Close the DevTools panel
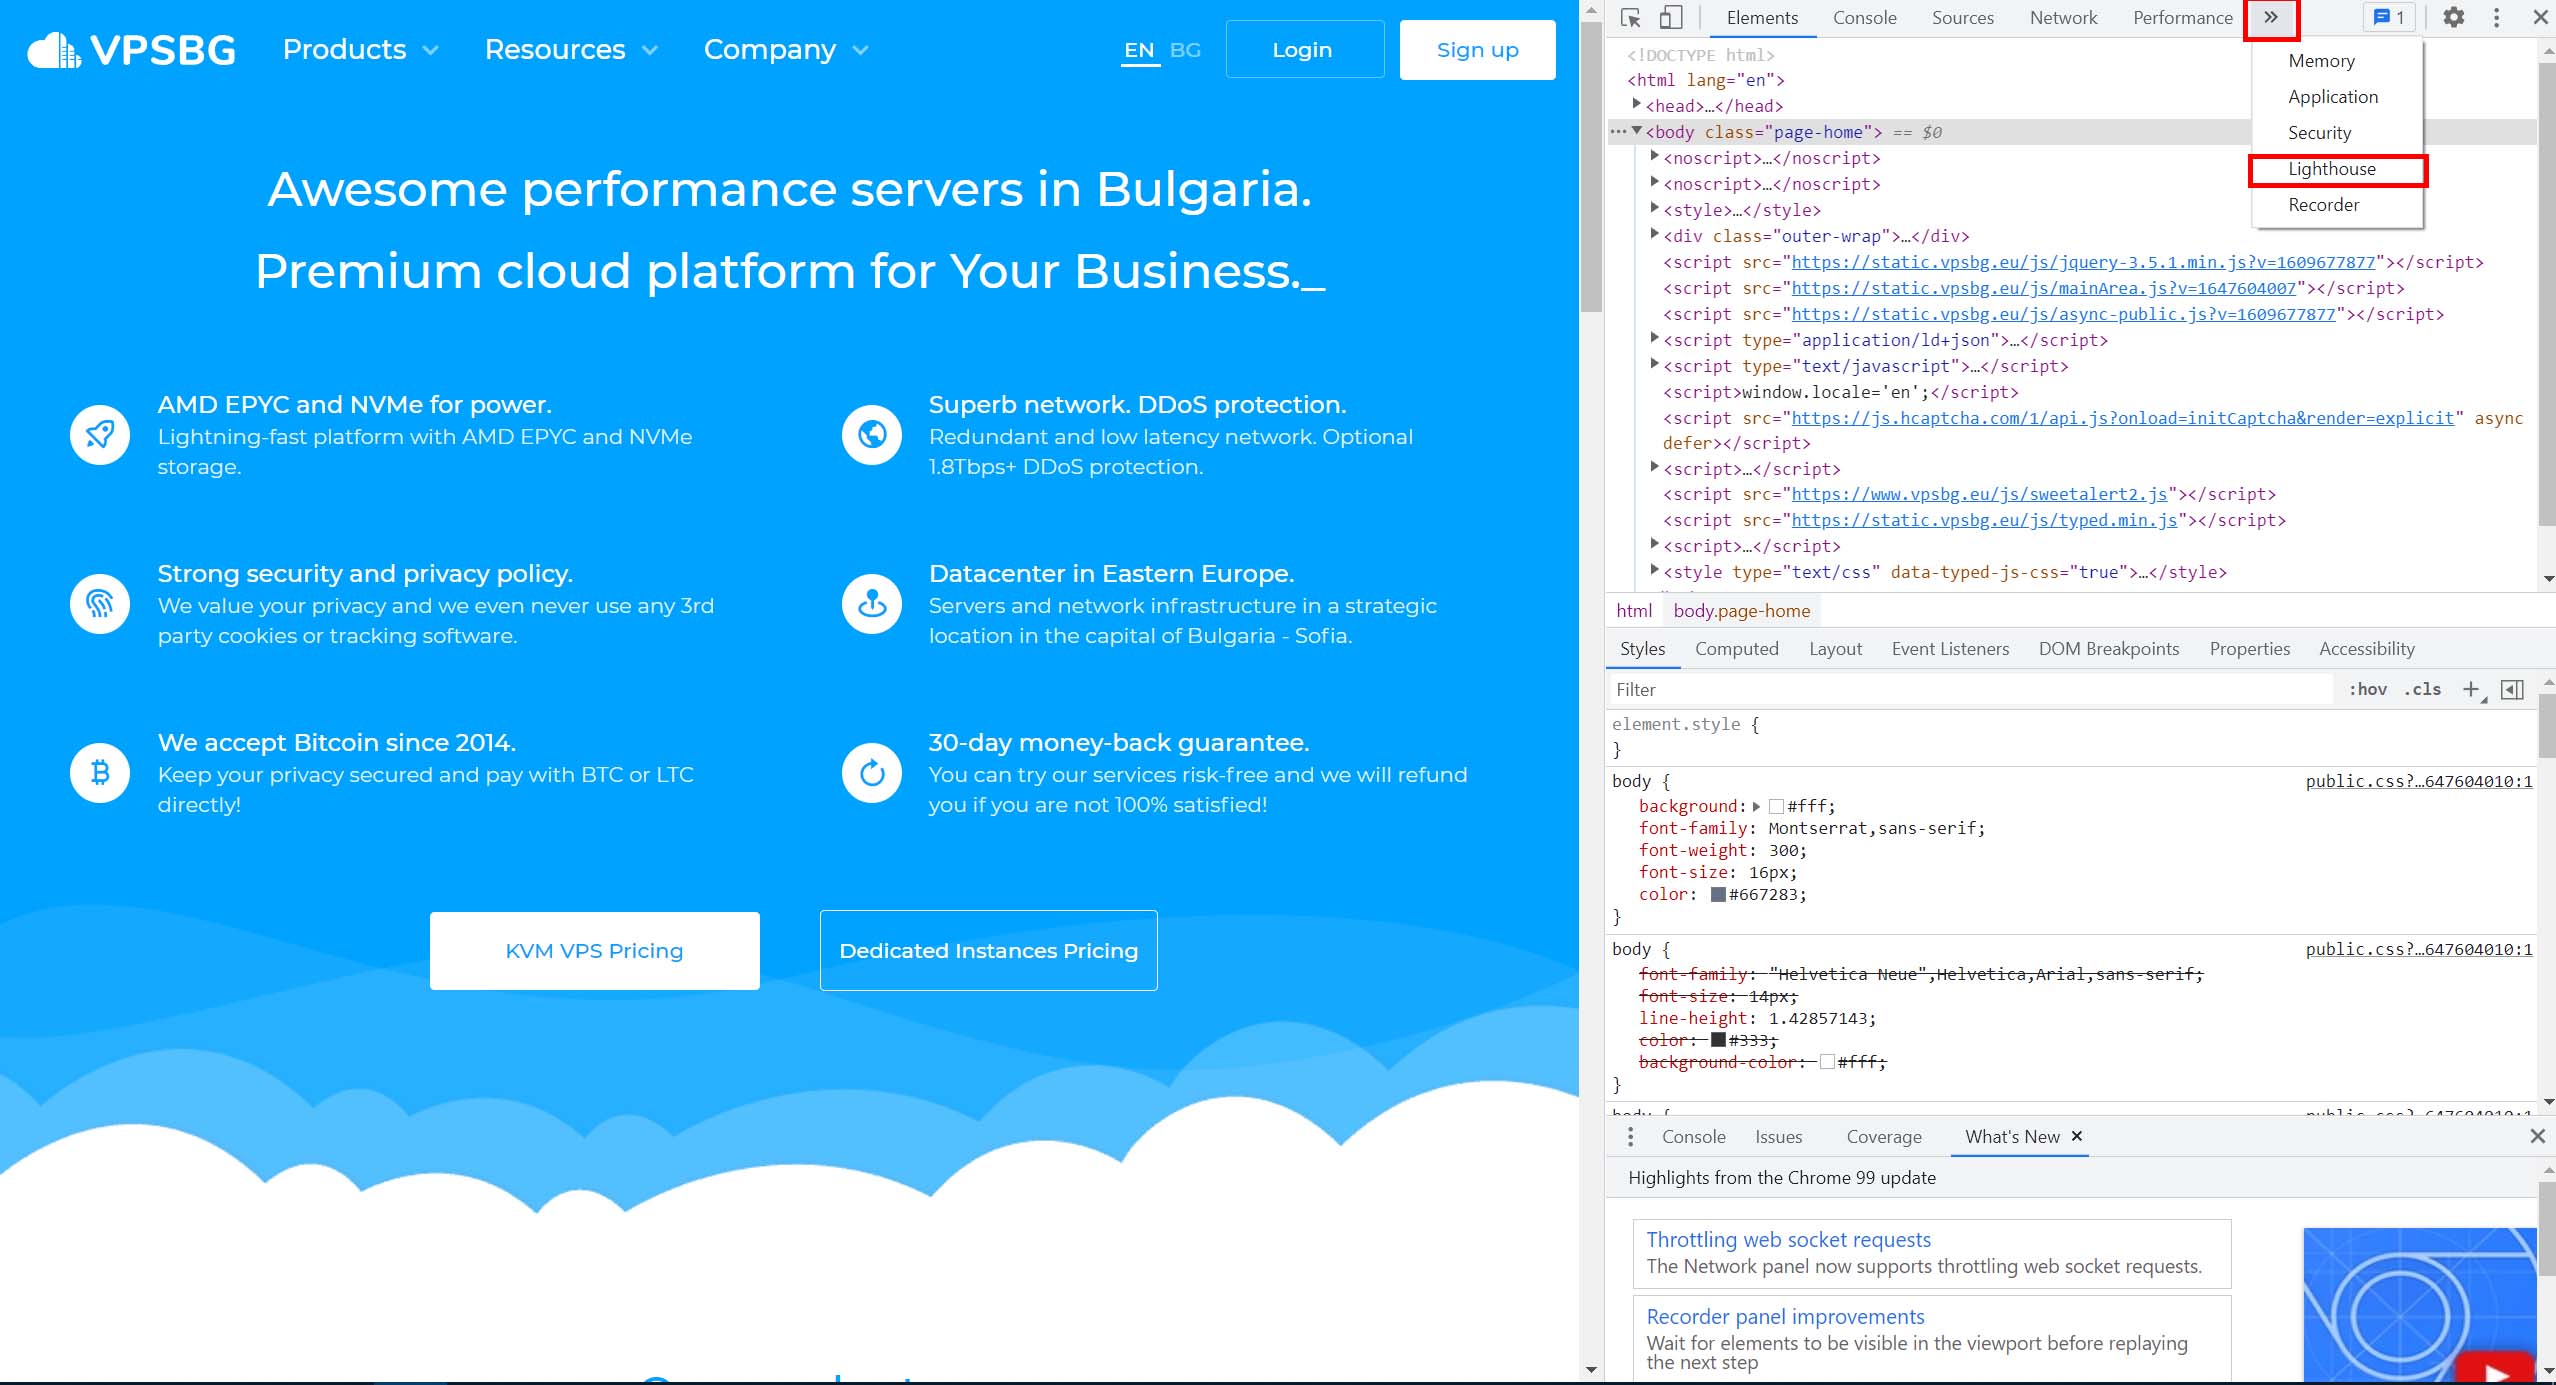The height and width of the screenshot is (1385, 2556). pyautogui.click(x=2539, y=18)
